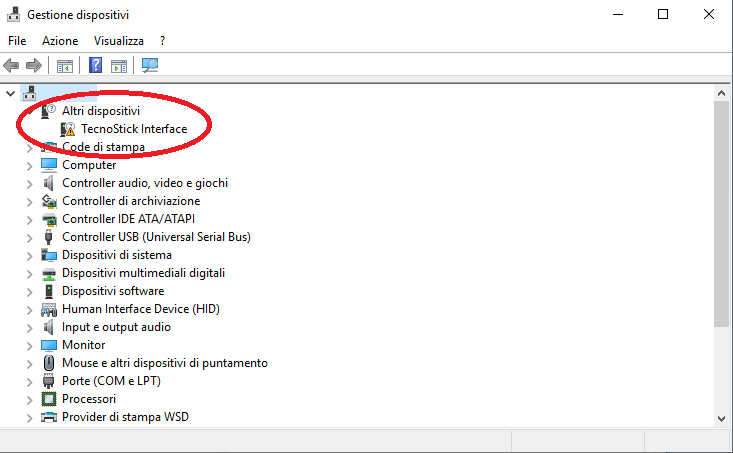The height and width of the screenshot is (453, 733).
Task: Click the Computer category monitor icon
Action: coord(49,165)
